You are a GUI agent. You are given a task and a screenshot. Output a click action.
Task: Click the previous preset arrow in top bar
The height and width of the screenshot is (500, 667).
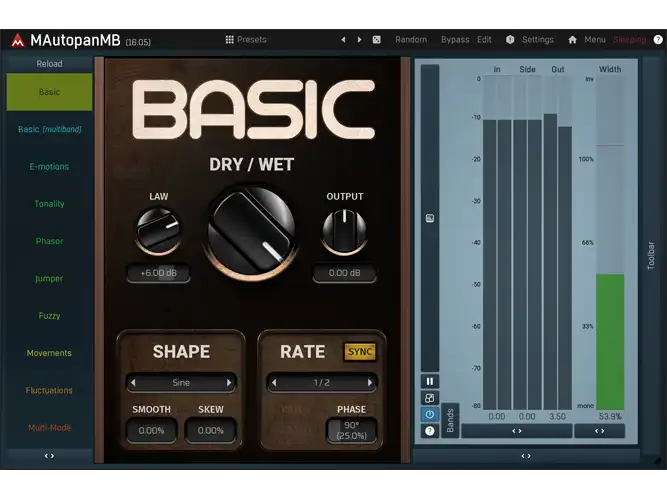tap(343, 40)
